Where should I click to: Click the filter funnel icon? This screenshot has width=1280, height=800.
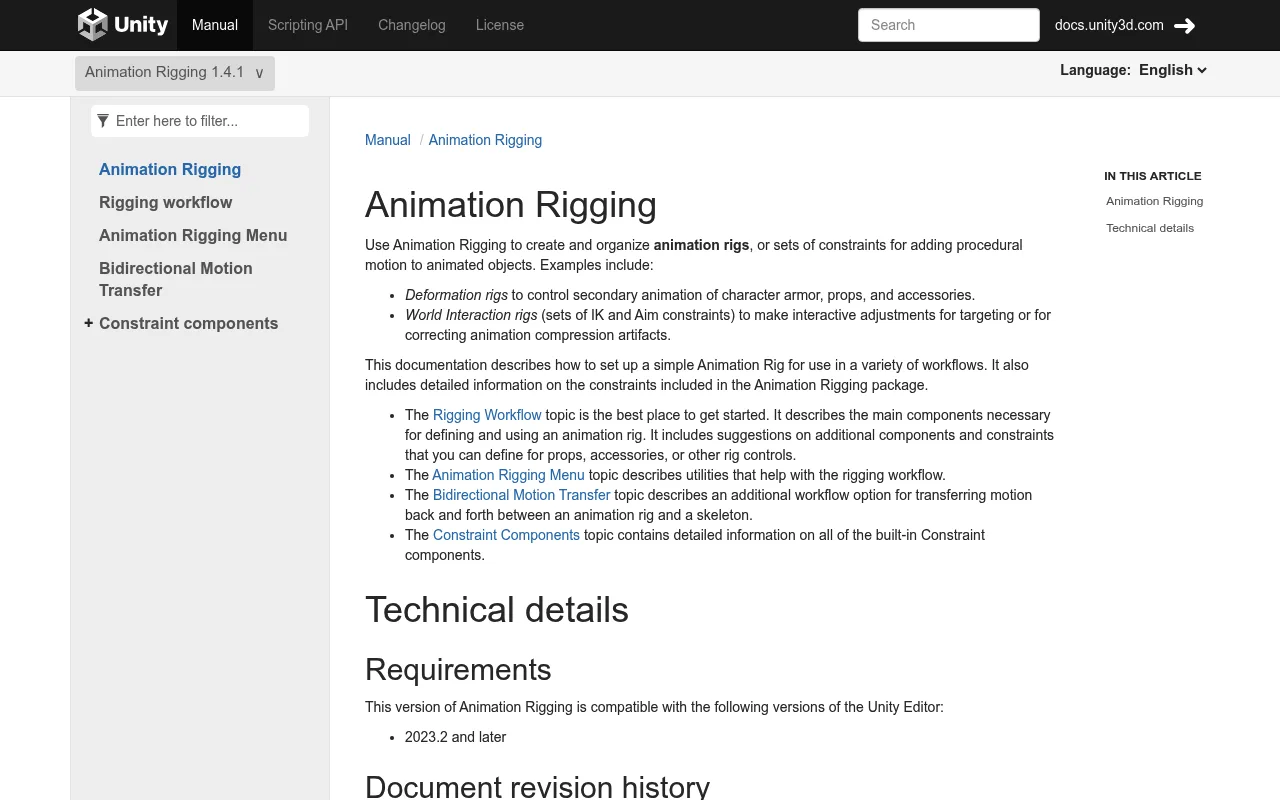[x=103, y=121]
